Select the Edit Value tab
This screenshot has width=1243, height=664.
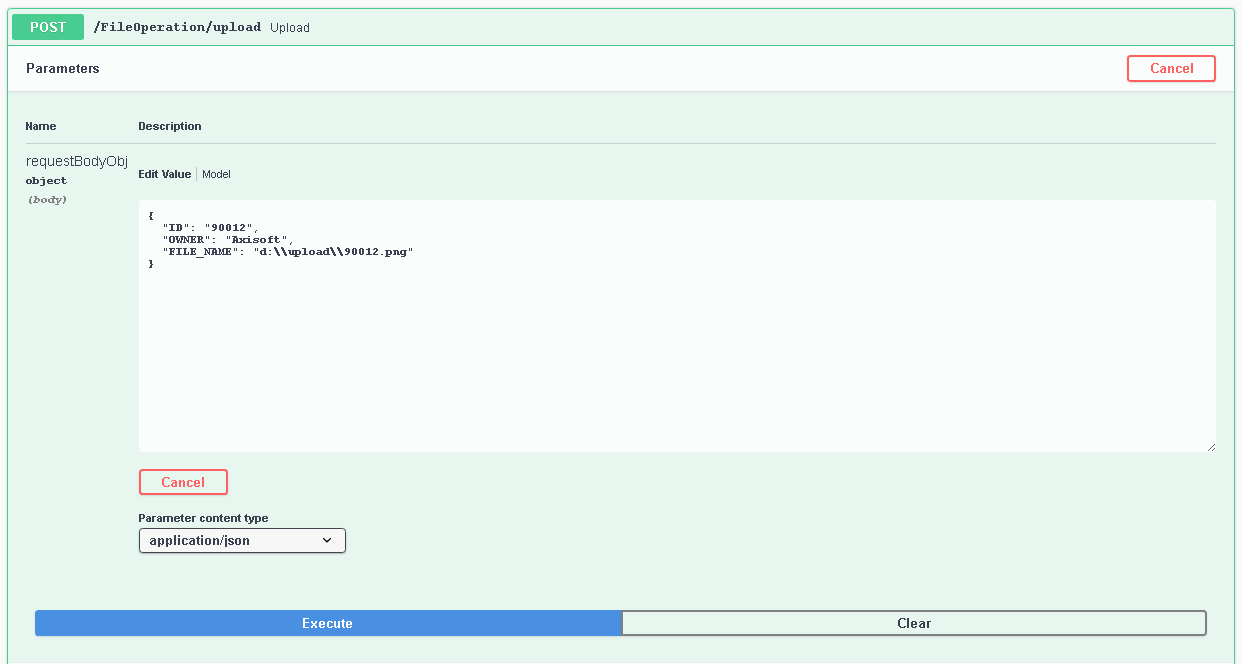tap(164, 174)
